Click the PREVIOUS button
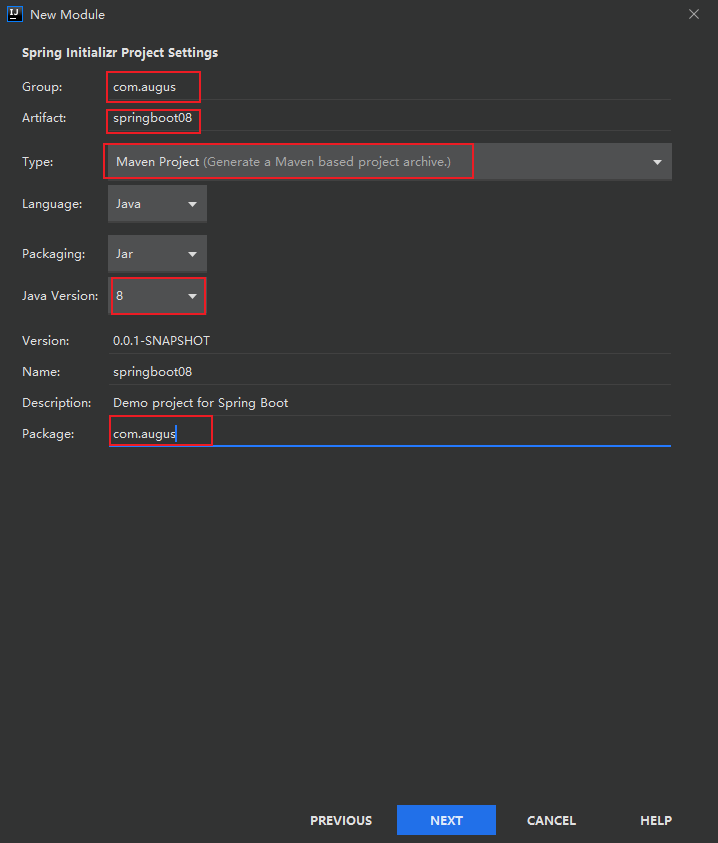 [x=340, y=820]
